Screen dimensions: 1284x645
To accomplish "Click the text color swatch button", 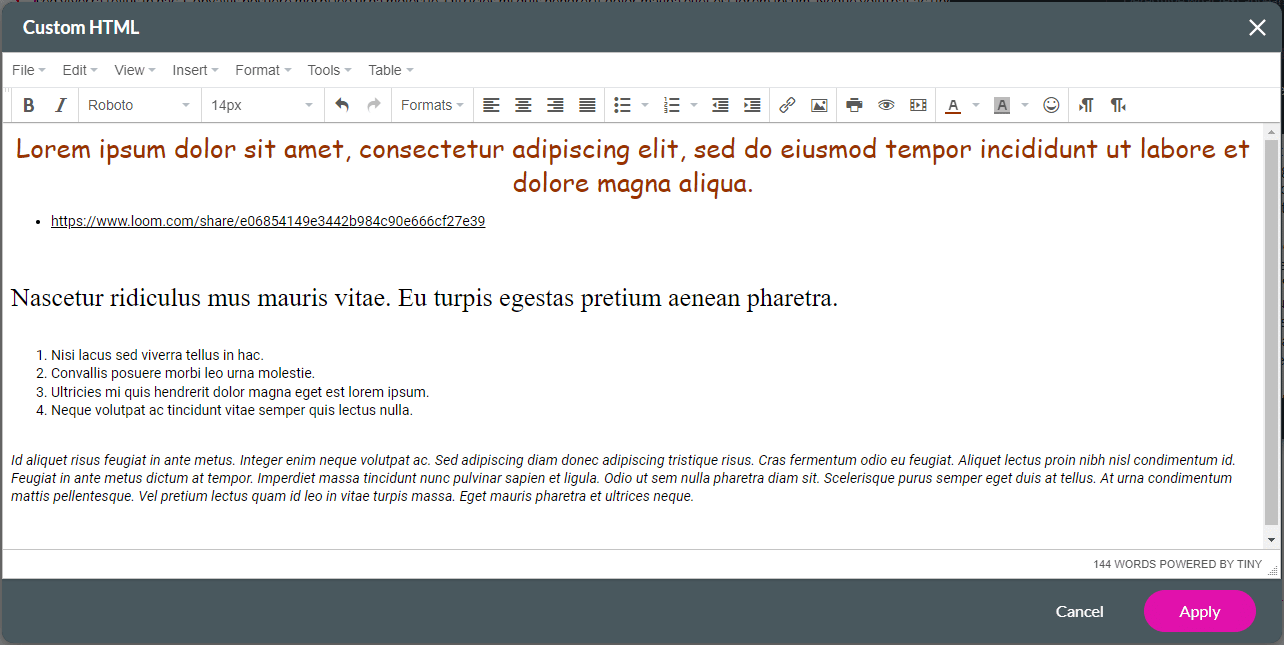I will pyautogui.click(x=953, y=105).
